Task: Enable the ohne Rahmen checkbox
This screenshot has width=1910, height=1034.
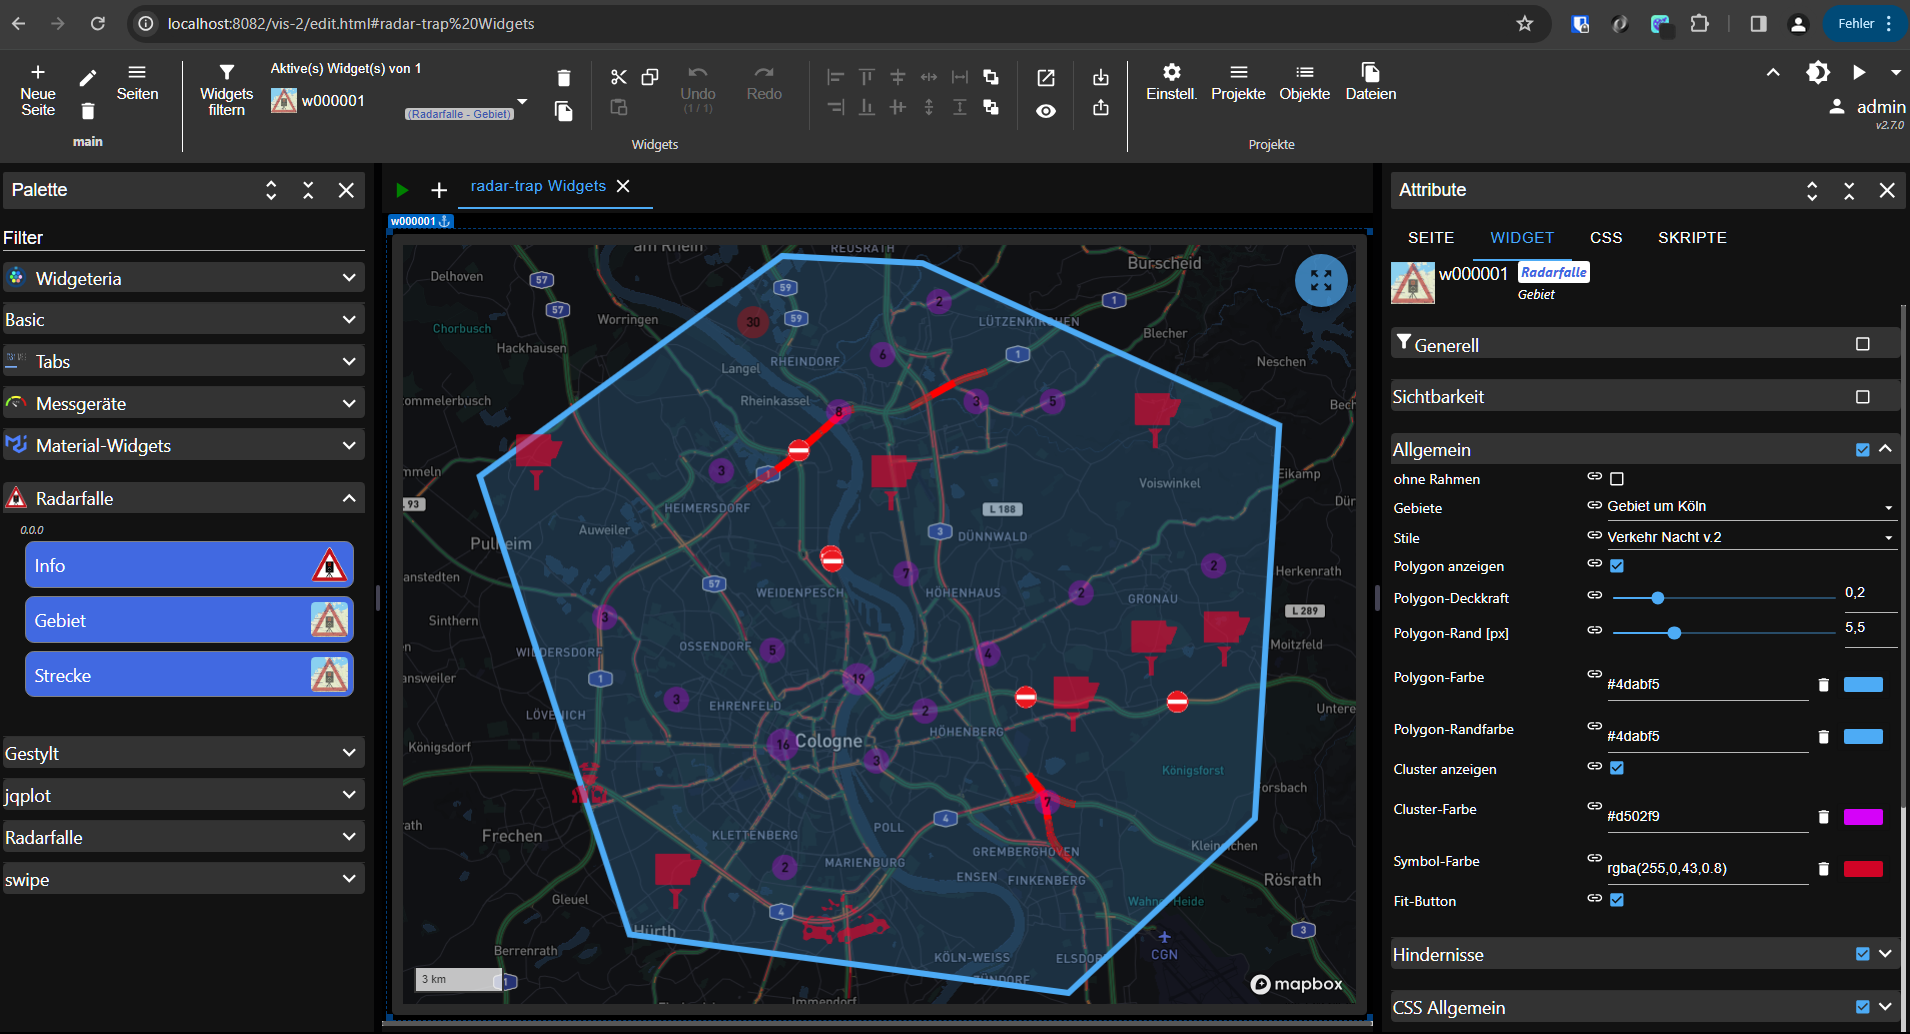Action: pyautogui.click(x=1617, y=479)
